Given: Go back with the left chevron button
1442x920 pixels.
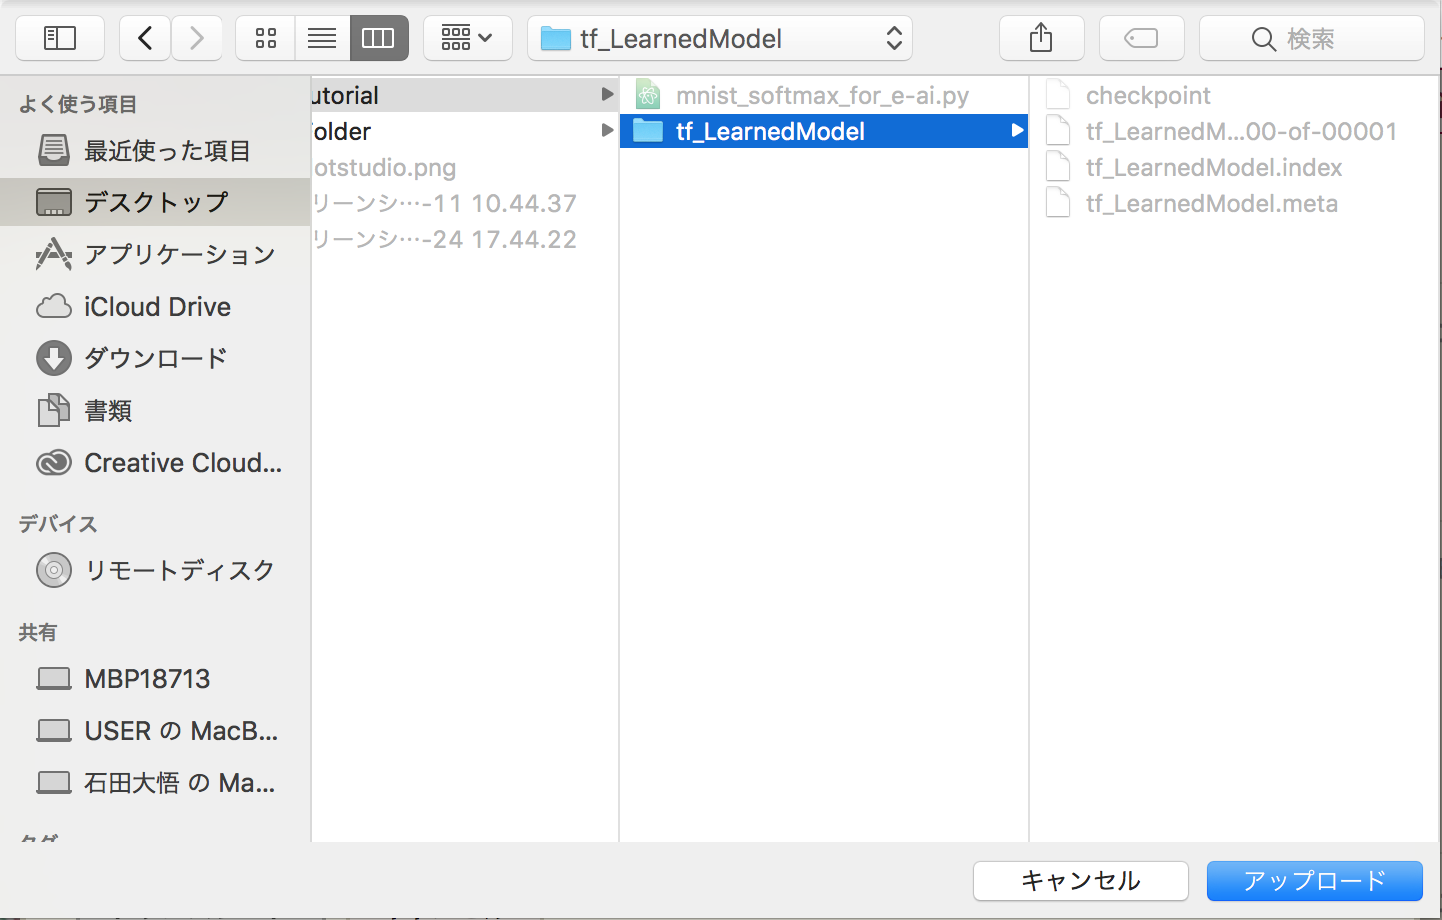Looking at the screenshot, I should pyautogui.click(x=145, y=38).
